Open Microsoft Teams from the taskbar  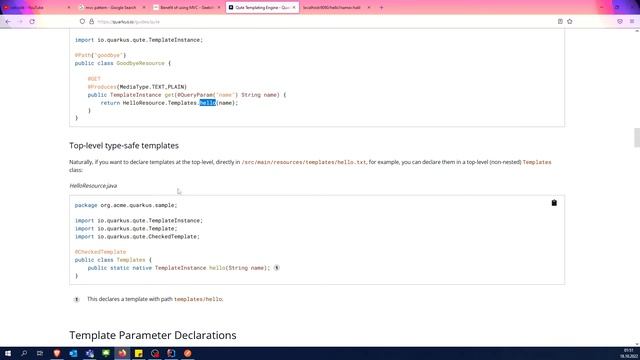90,353
